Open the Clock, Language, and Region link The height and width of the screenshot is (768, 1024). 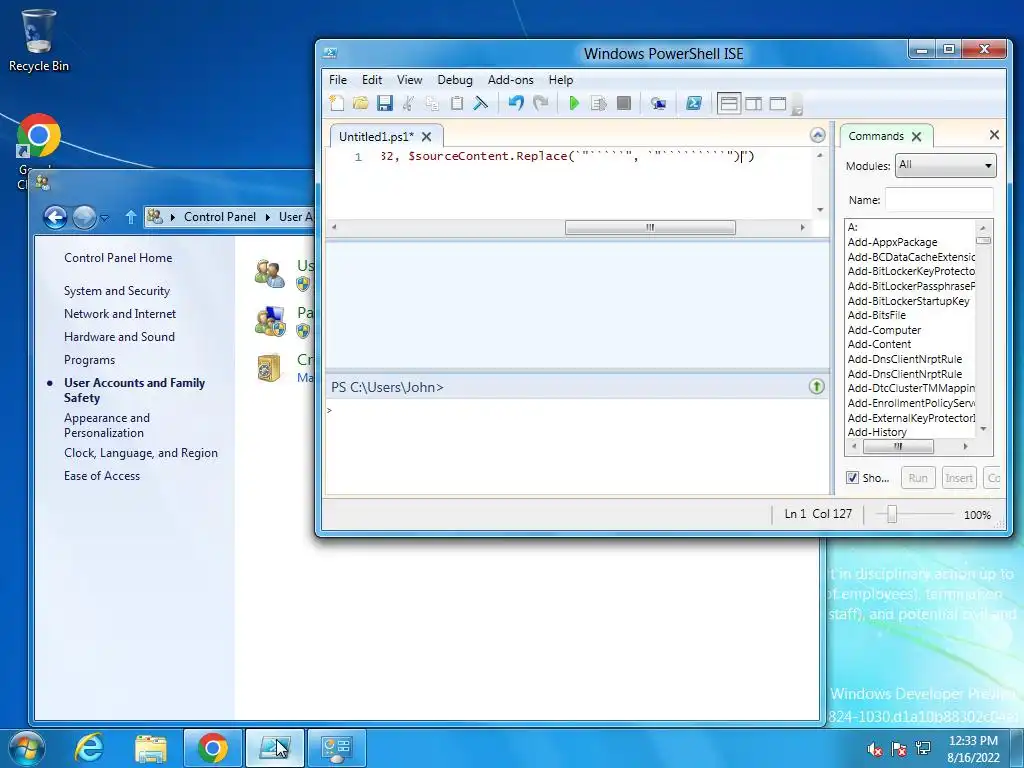[141, 453]
